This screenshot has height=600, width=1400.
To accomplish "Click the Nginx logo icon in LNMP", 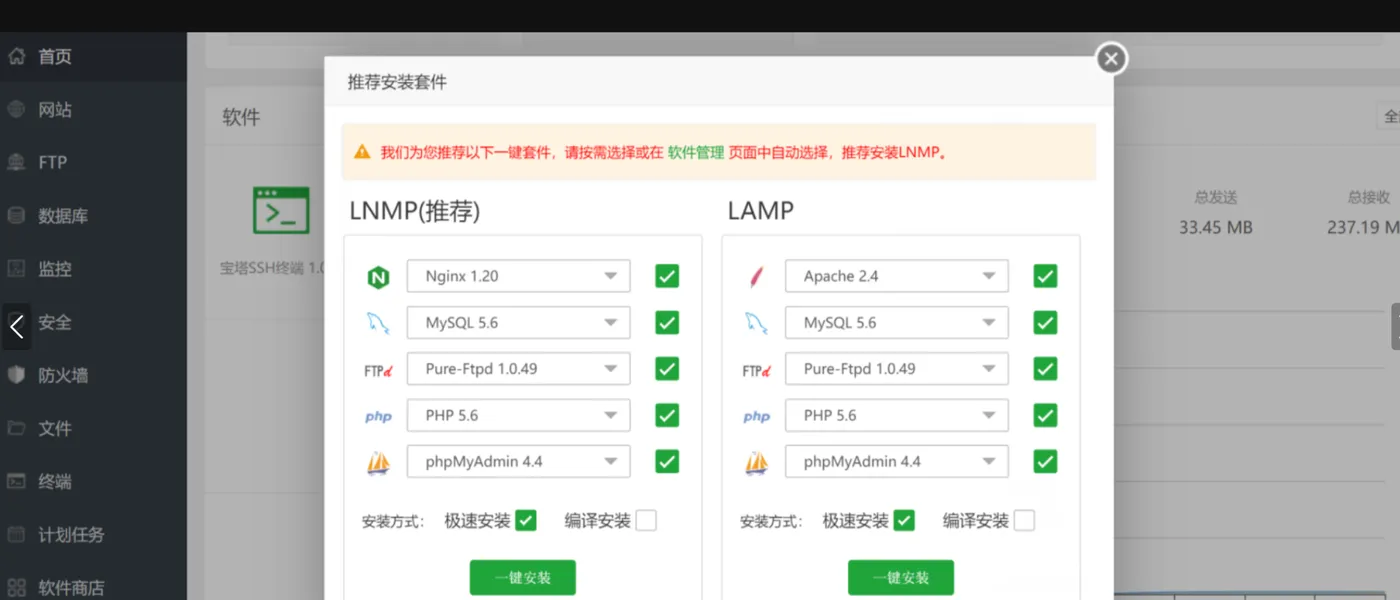I will pos(378,277).
